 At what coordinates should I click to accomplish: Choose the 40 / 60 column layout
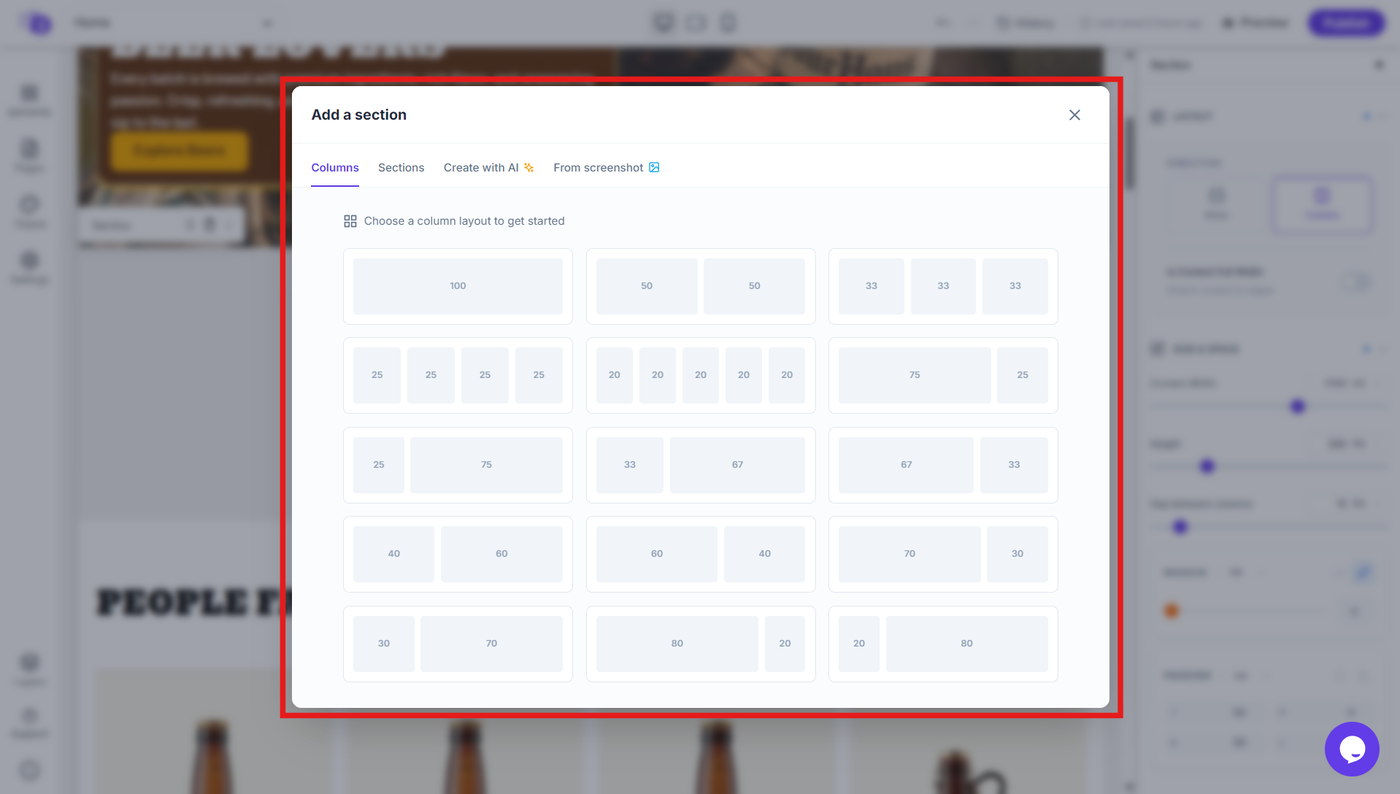click(458, 554)
